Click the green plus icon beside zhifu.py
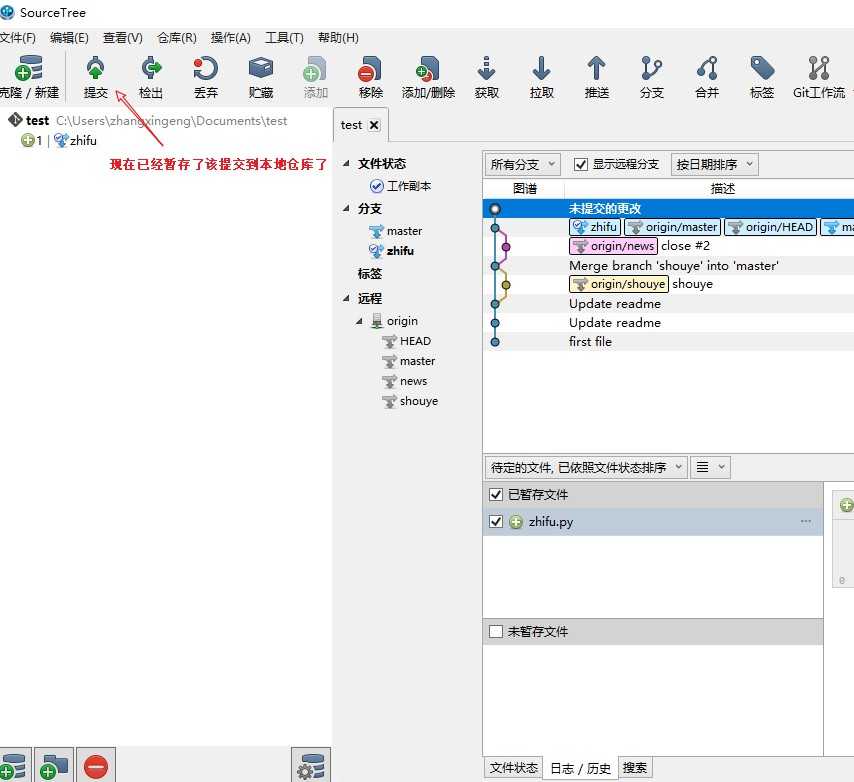The height and width of the screenshot is (782, 854). point(516,522)
